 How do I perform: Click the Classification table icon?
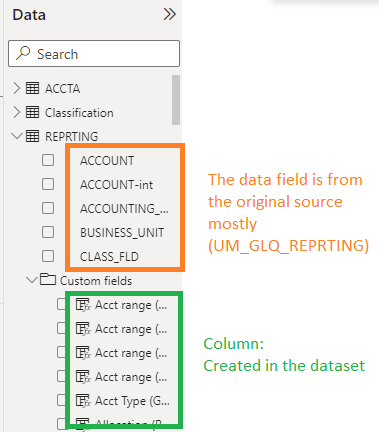tap(32, 112)
